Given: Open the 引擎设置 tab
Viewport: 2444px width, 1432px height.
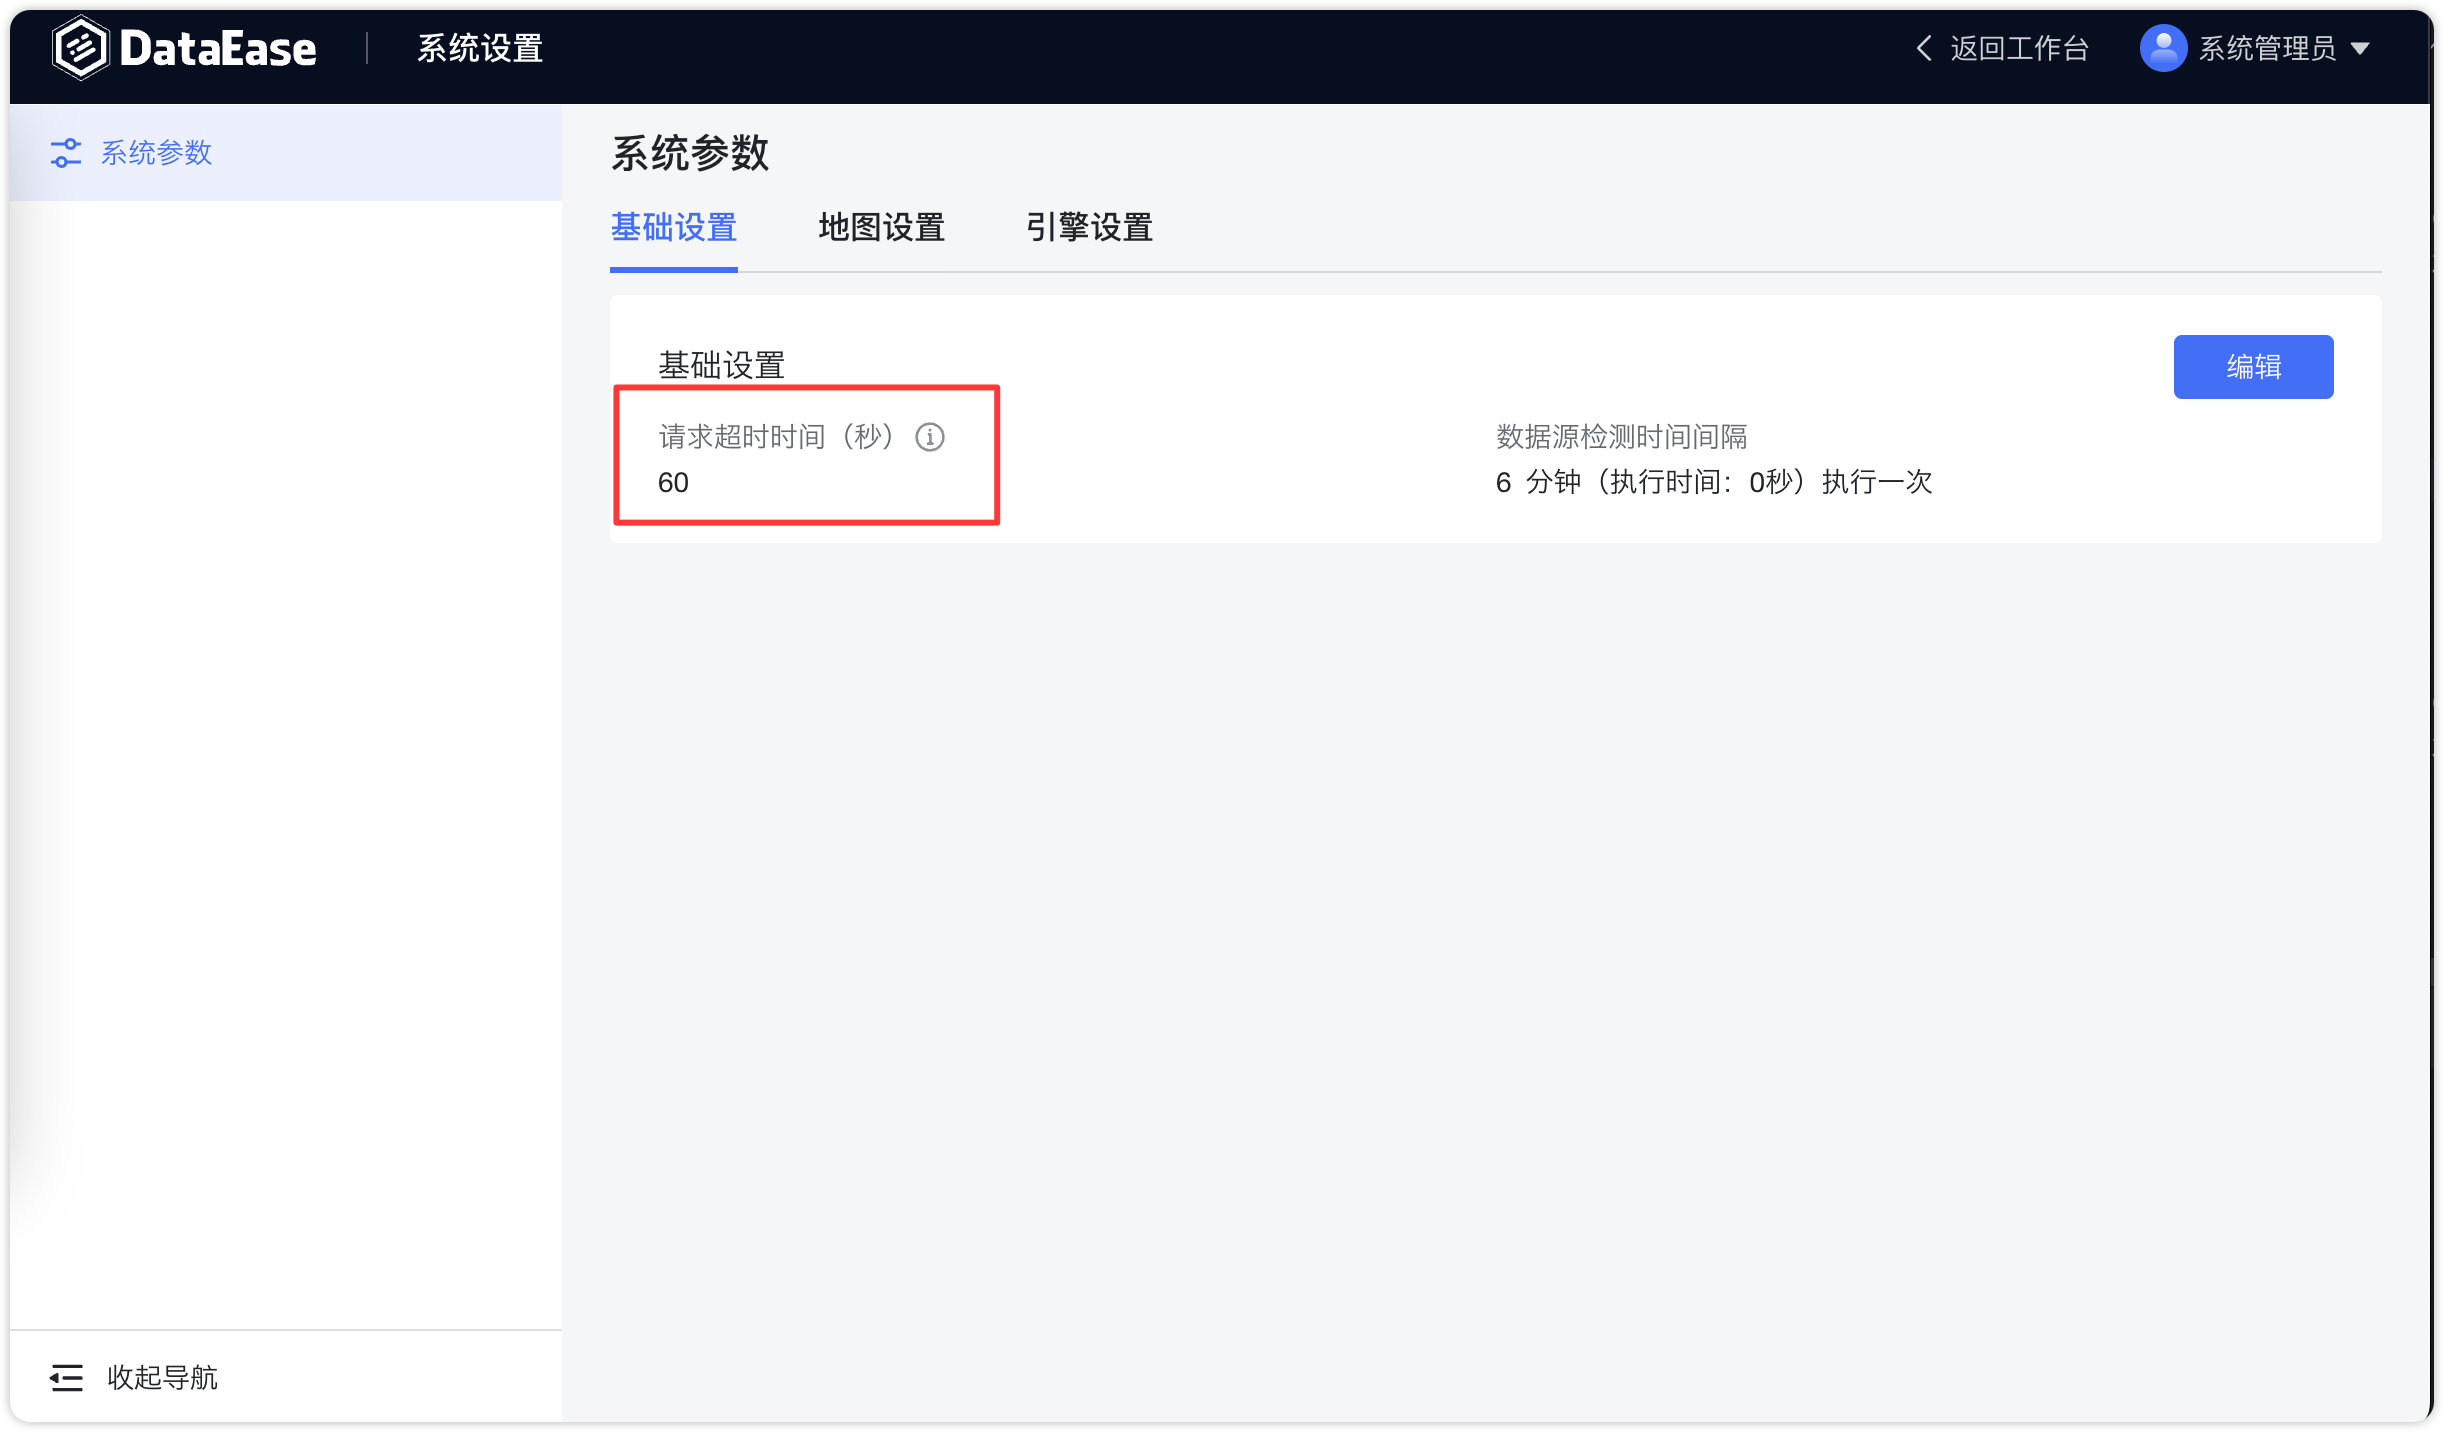Looking at the screenshot, I should pyautogui.click(x=1090, y=228).
